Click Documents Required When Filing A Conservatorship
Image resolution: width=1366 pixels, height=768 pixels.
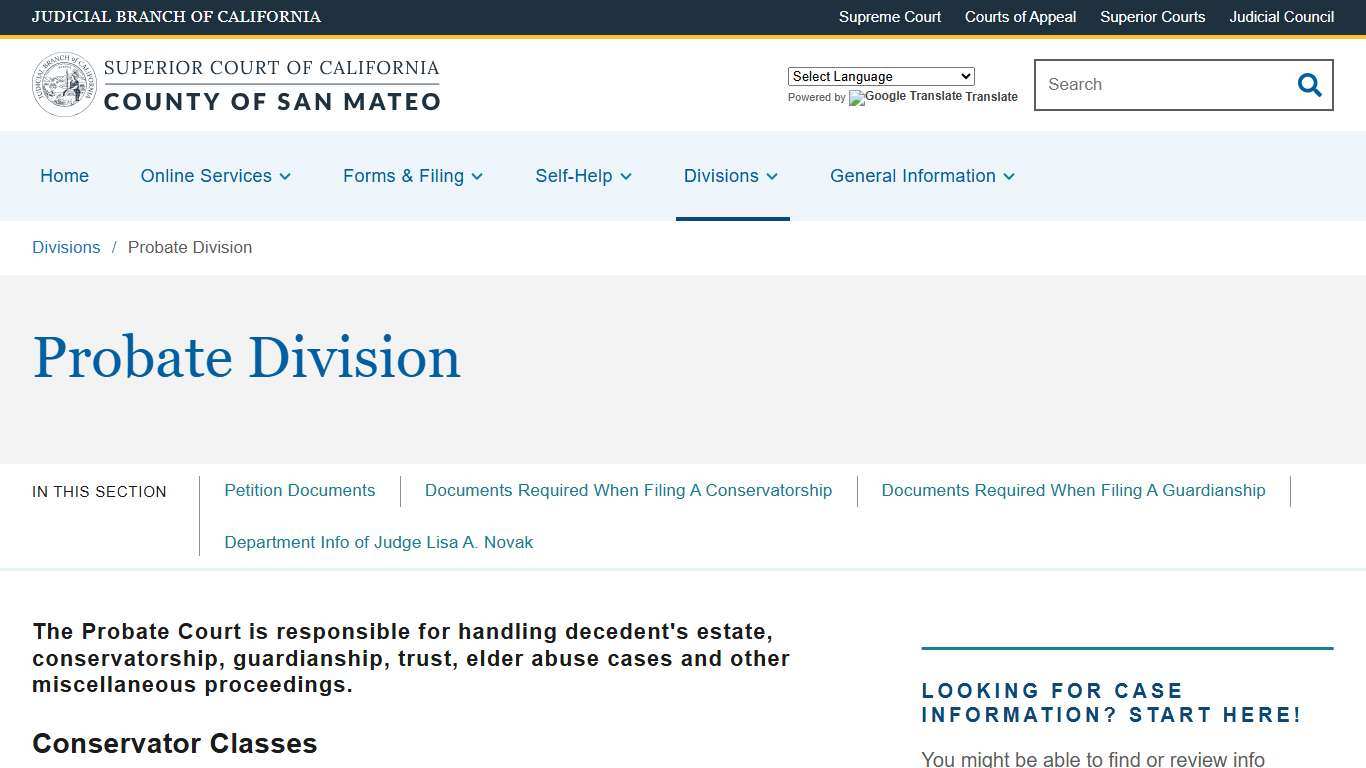628,490
